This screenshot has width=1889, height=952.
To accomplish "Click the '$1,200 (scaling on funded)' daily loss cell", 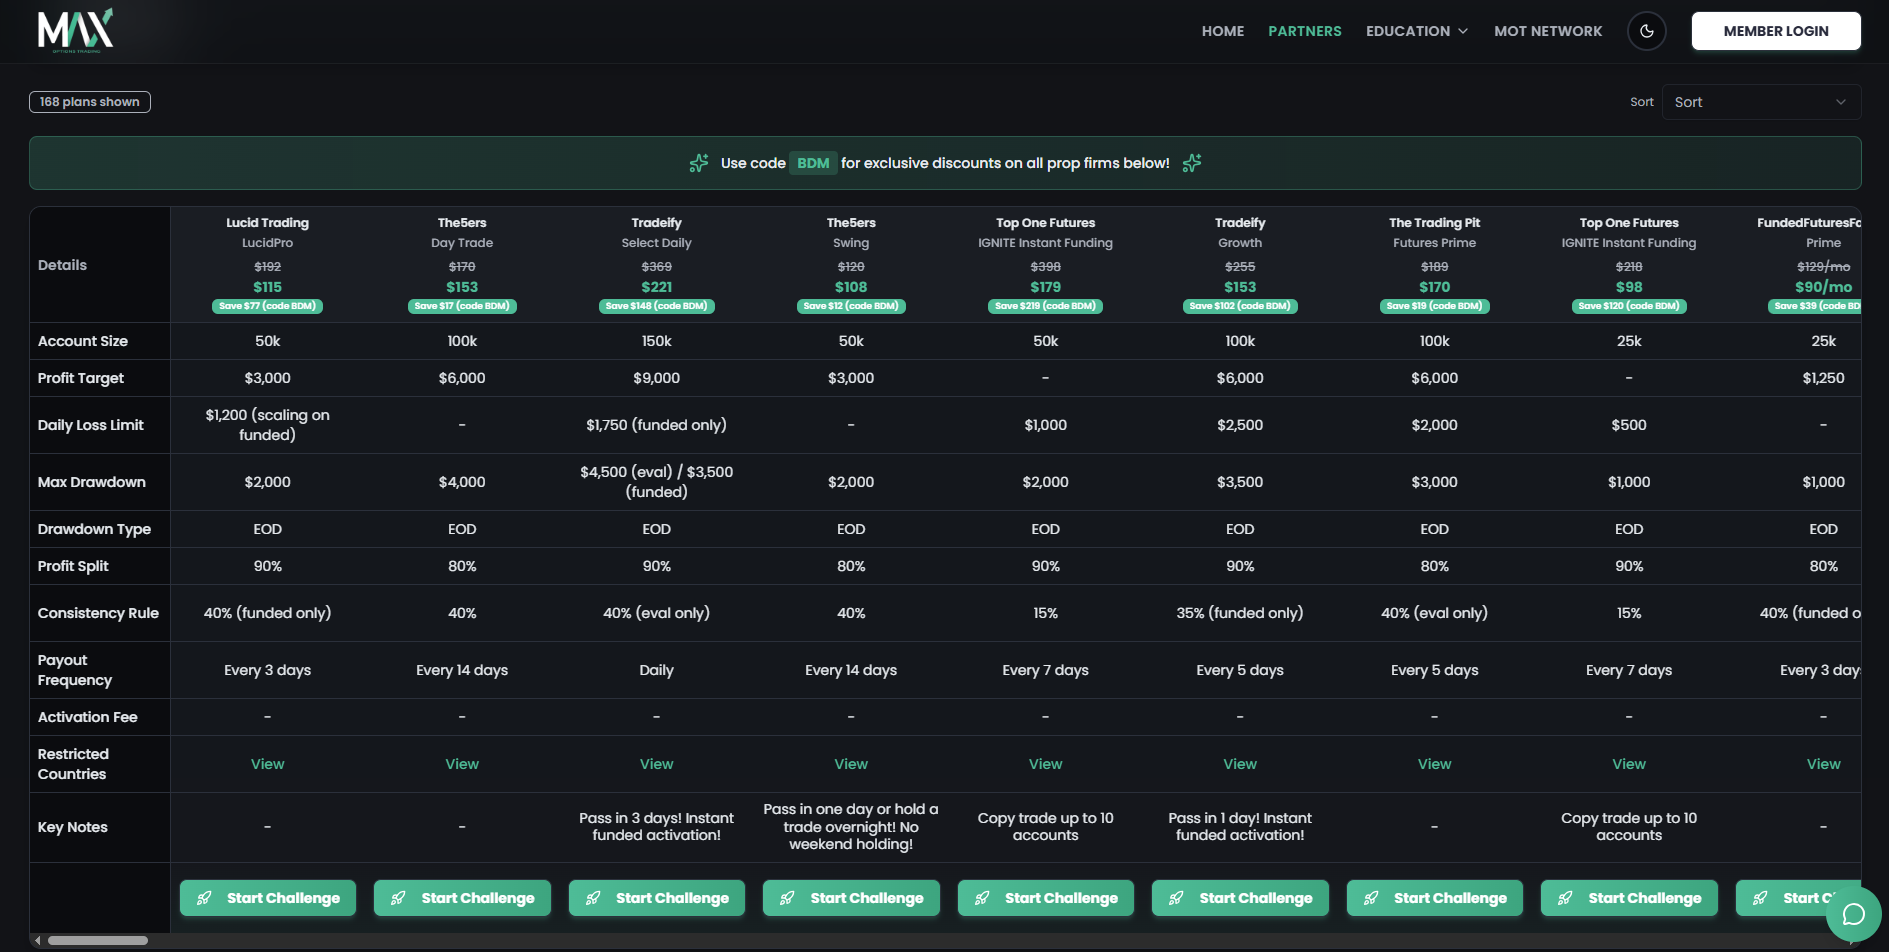I will pyautogui.click(x=268, y=425).
